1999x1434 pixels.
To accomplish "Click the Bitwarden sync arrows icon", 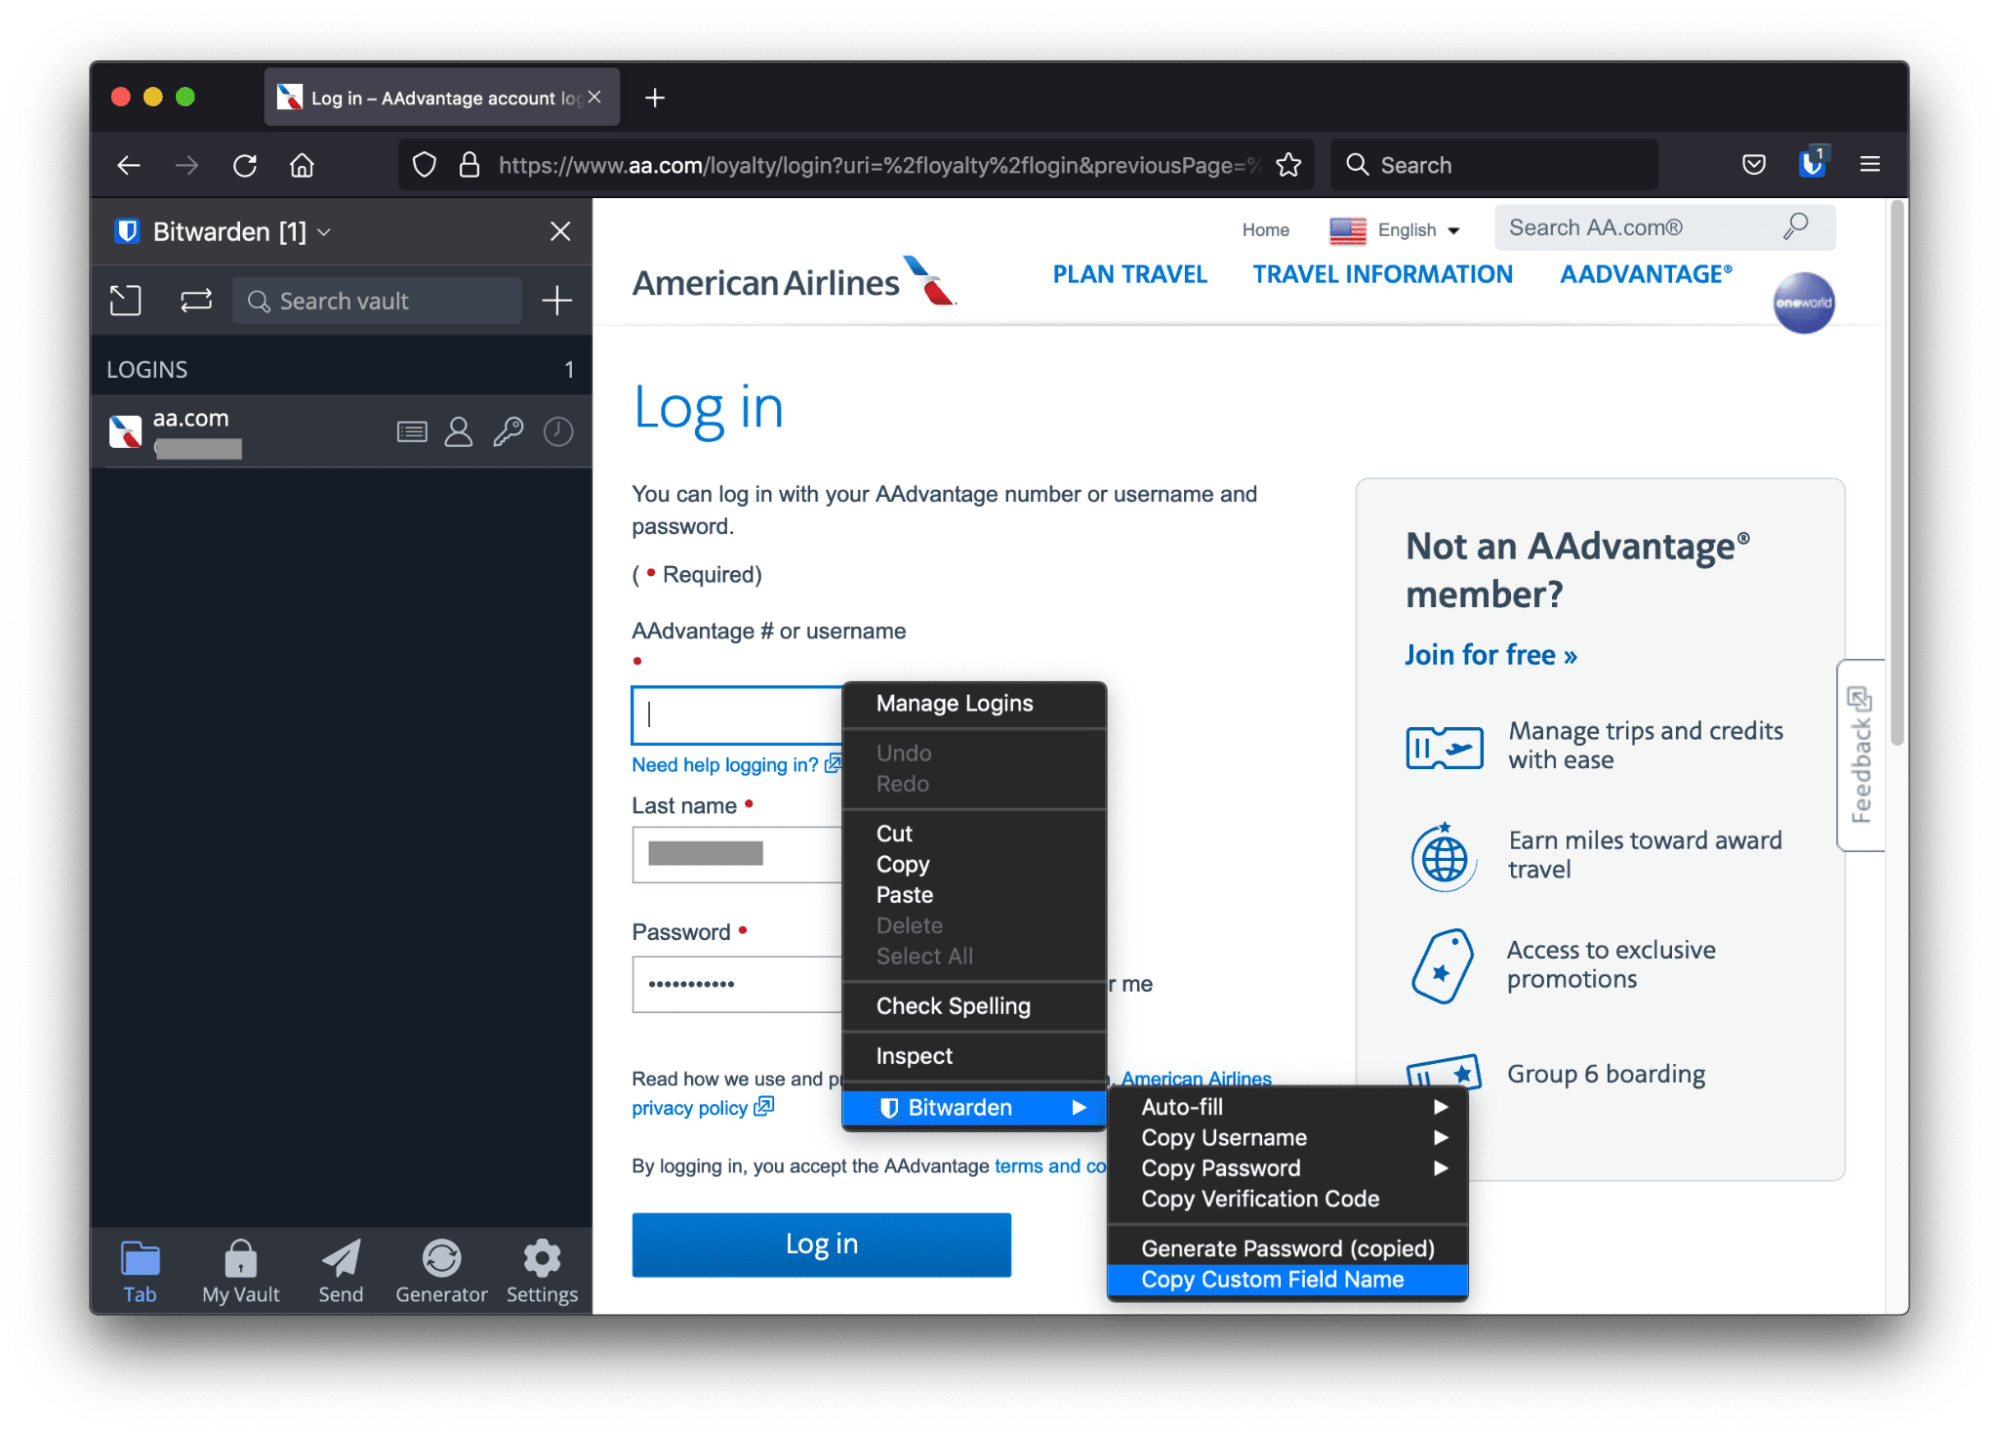I will (x=196, y=301).
